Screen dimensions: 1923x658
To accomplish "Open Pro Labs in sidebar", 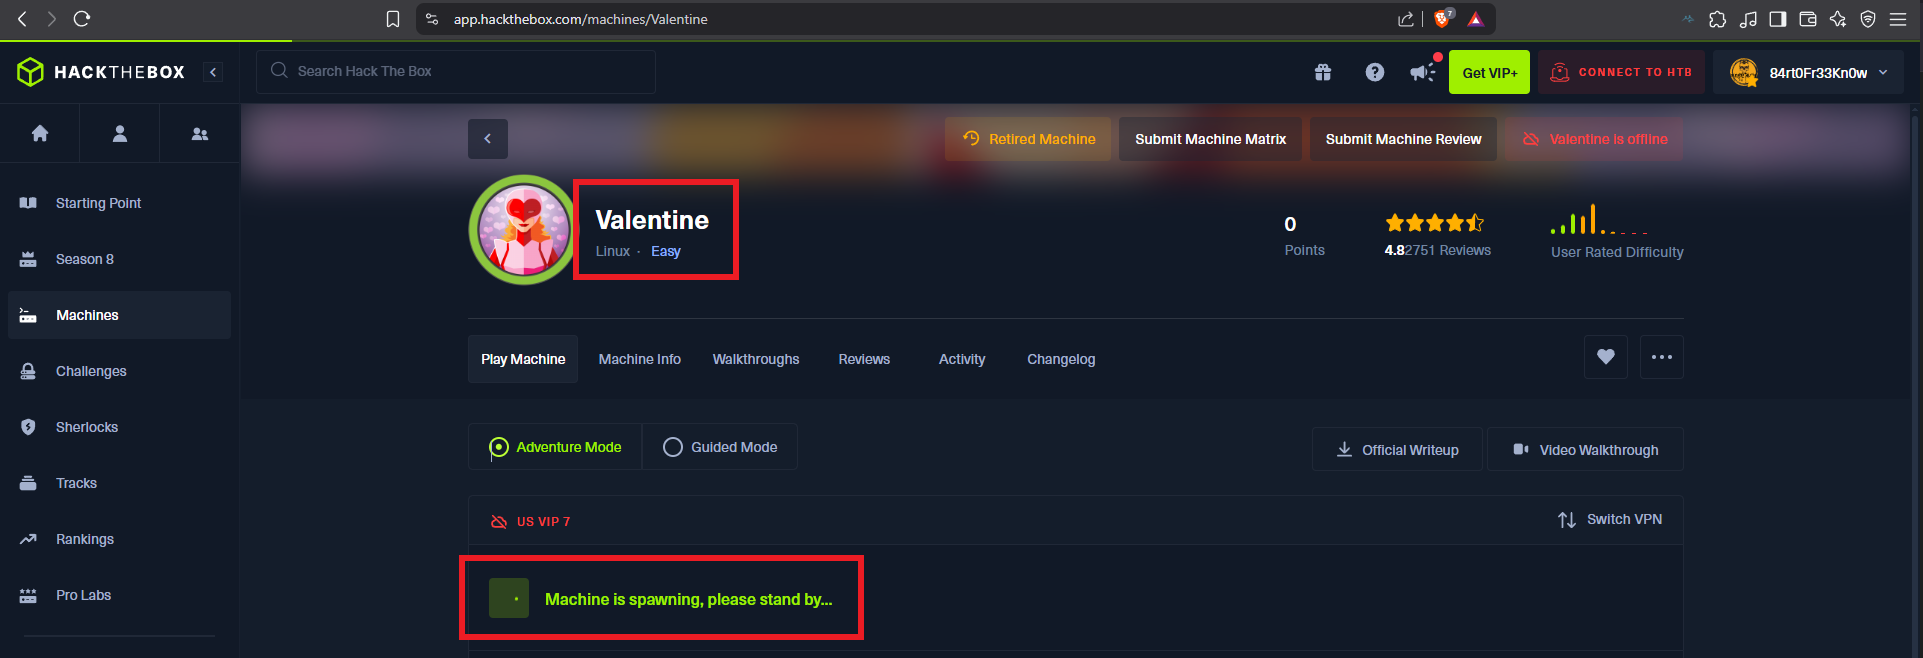I will [x=119, y=595].
